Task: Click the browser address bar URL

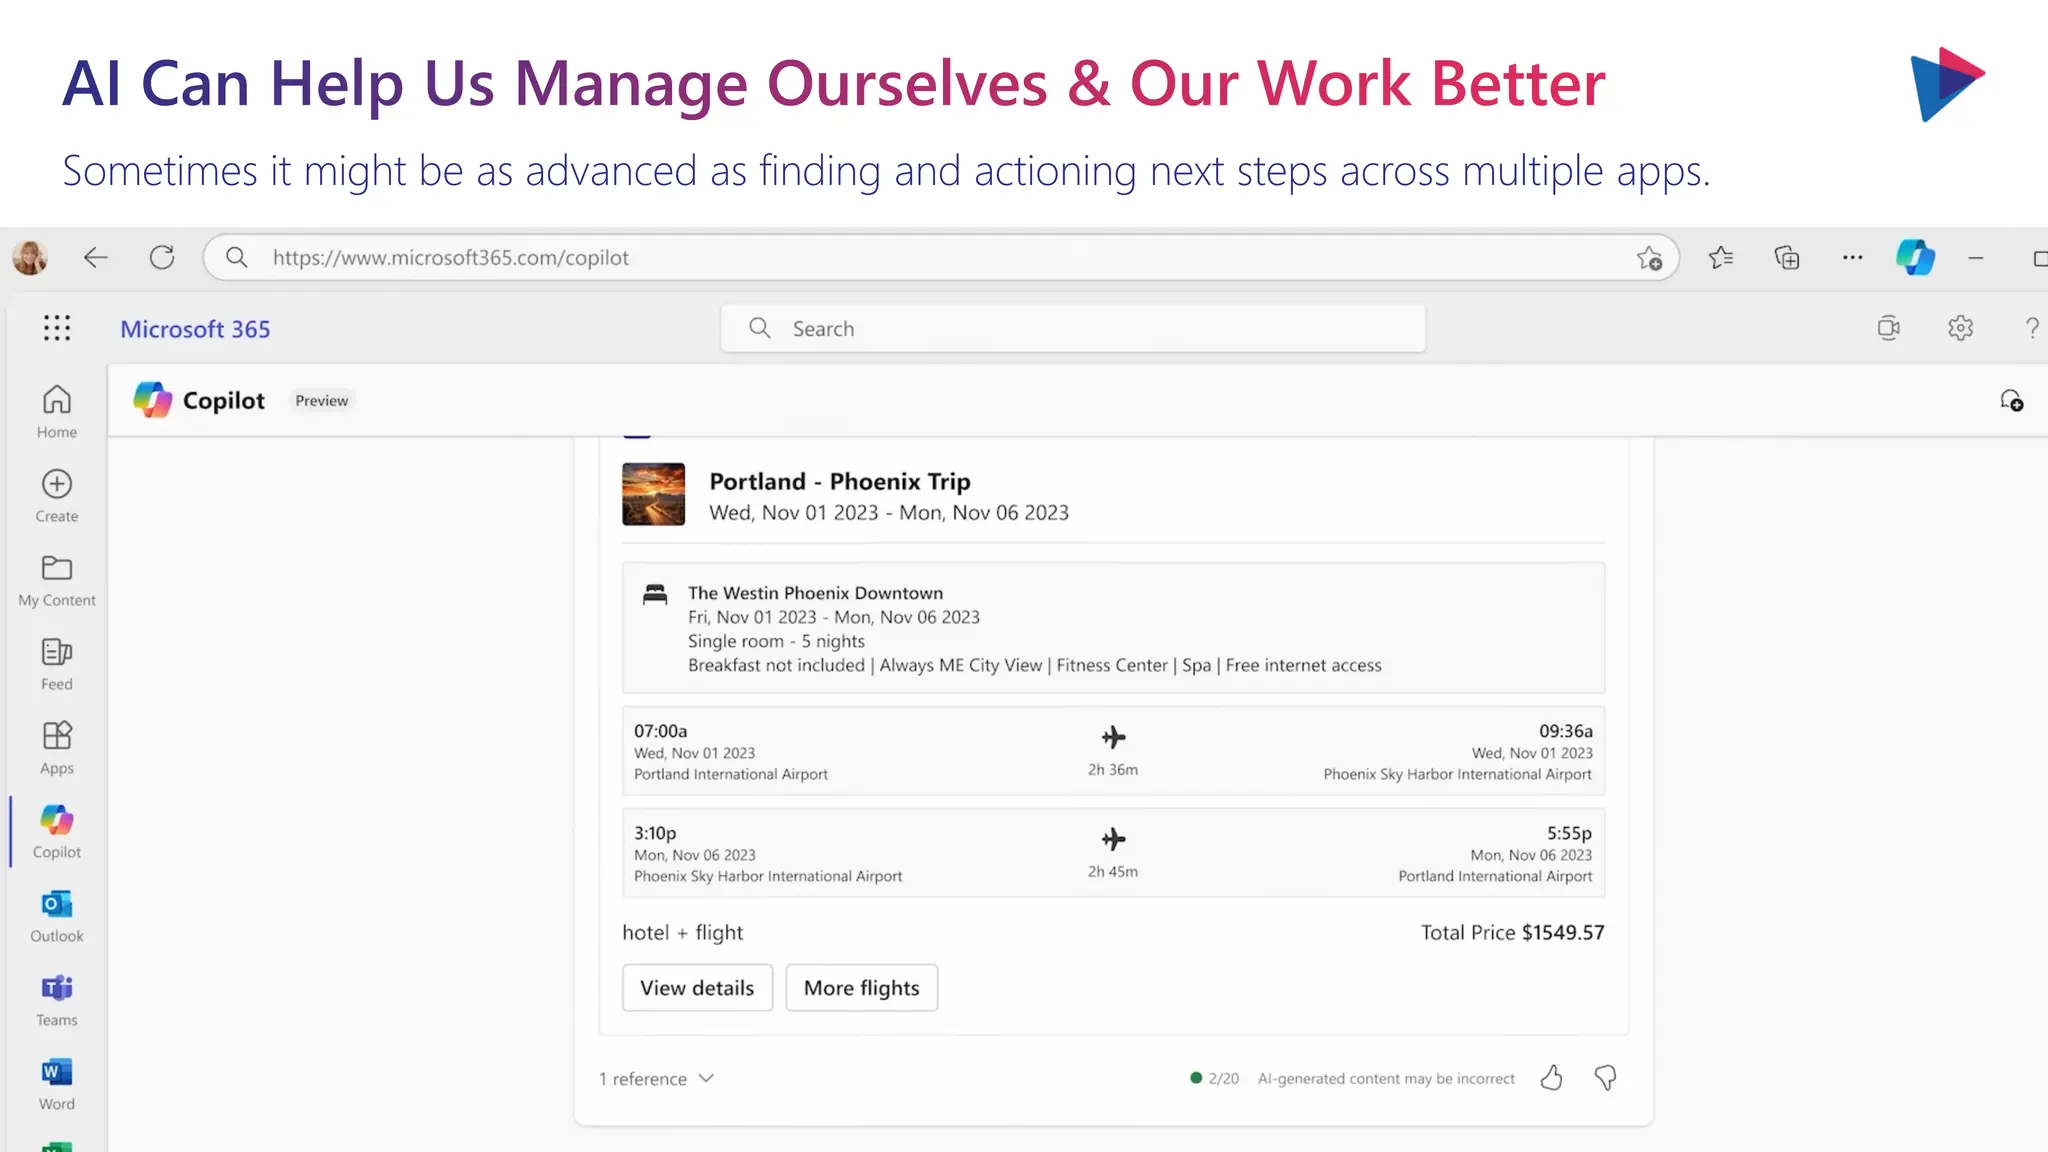Action: click(x=451, y=258)
